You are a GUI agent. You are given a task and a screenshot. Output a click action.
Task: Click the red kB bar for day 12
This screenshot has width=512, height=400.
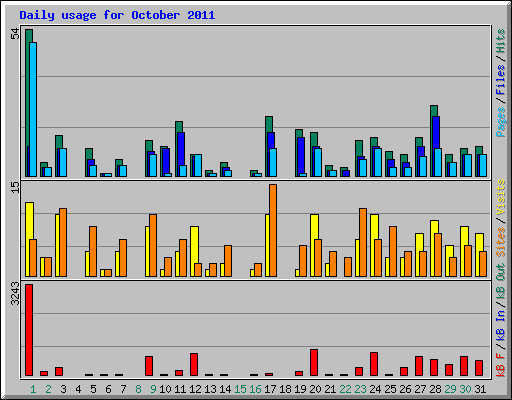[x=194, y=365]
